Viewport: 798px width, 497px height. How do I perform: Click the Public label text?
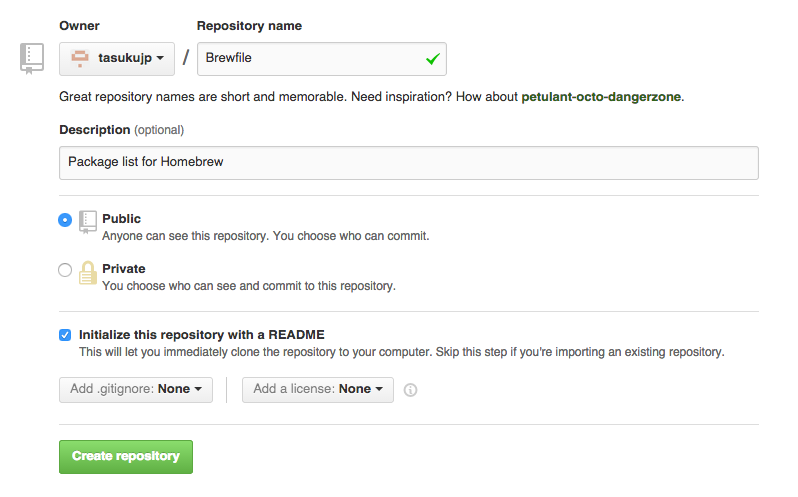[121, 219]
